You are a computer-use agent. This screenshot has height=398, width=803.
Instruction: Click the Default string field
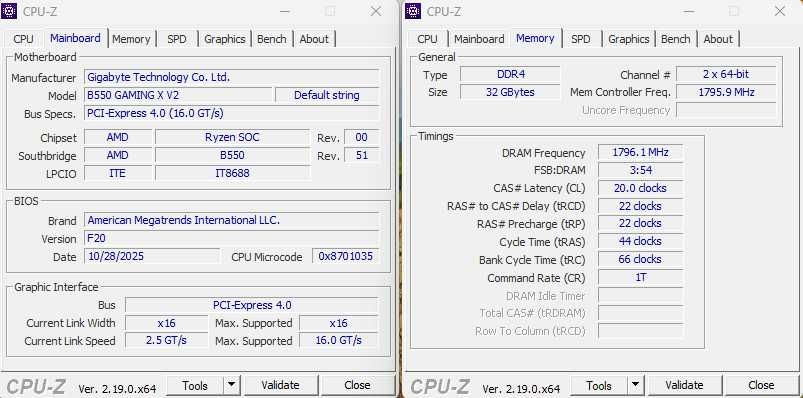(327, 95)
